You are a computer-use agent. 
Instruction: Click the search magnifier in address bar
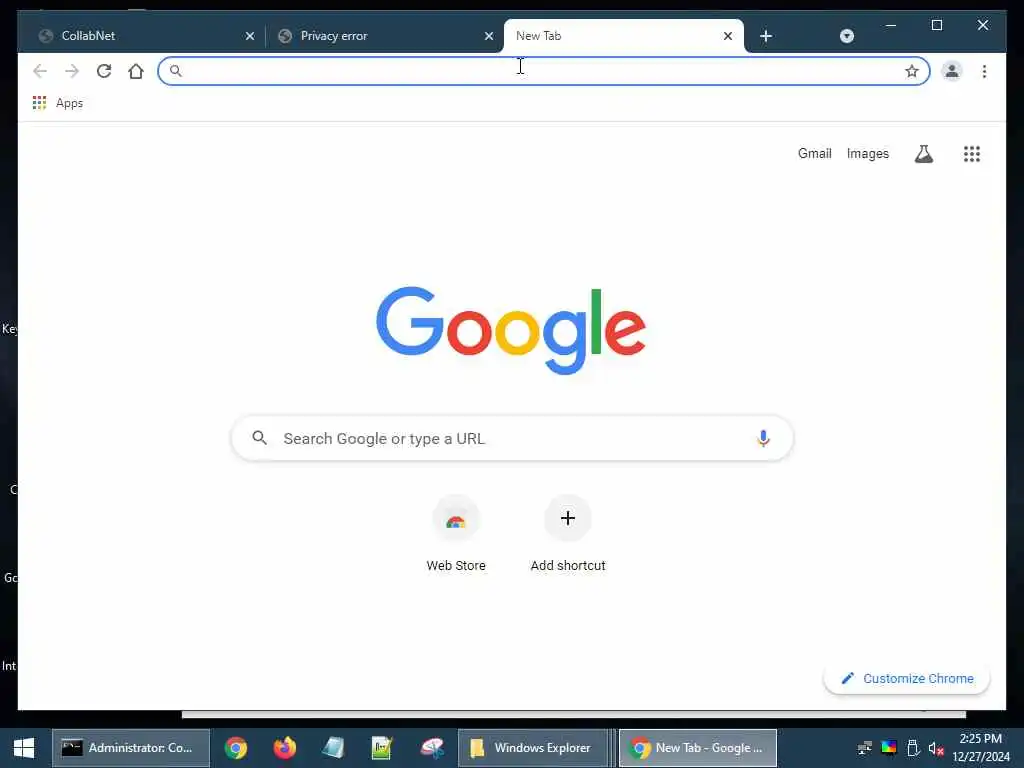point(175,71)
